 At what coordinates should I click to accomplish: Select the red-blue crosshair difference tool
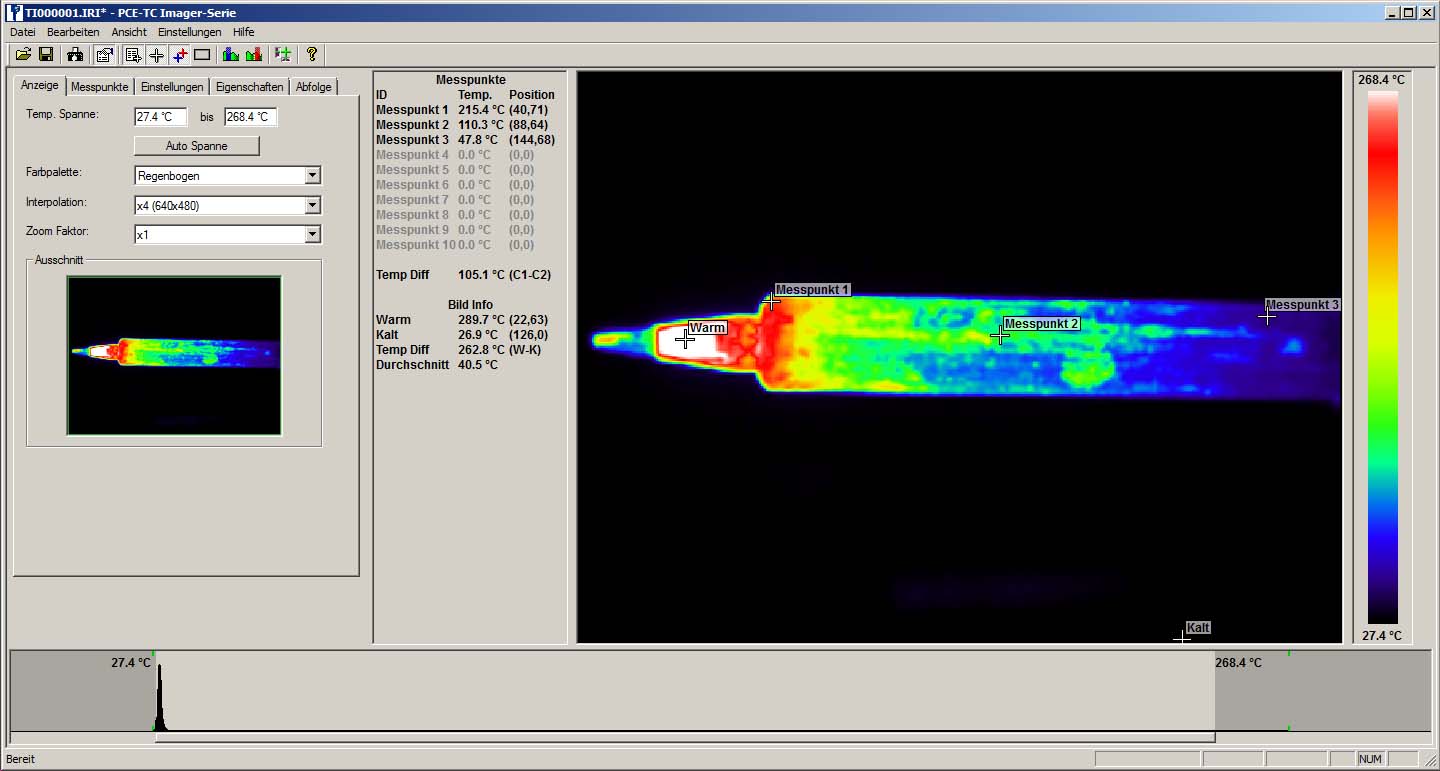pos(179,54)
